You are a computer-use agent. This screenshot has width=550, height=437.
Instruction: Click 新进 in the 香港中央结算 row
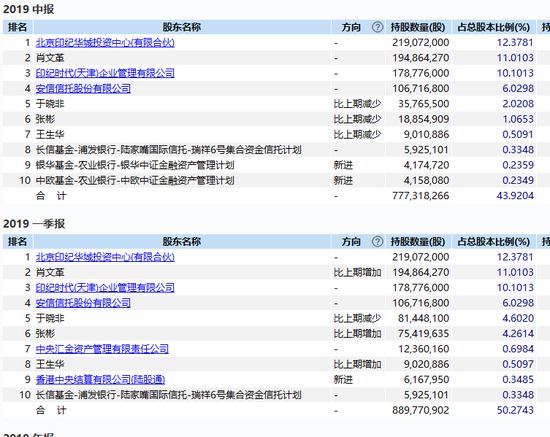tap(343, 379)
